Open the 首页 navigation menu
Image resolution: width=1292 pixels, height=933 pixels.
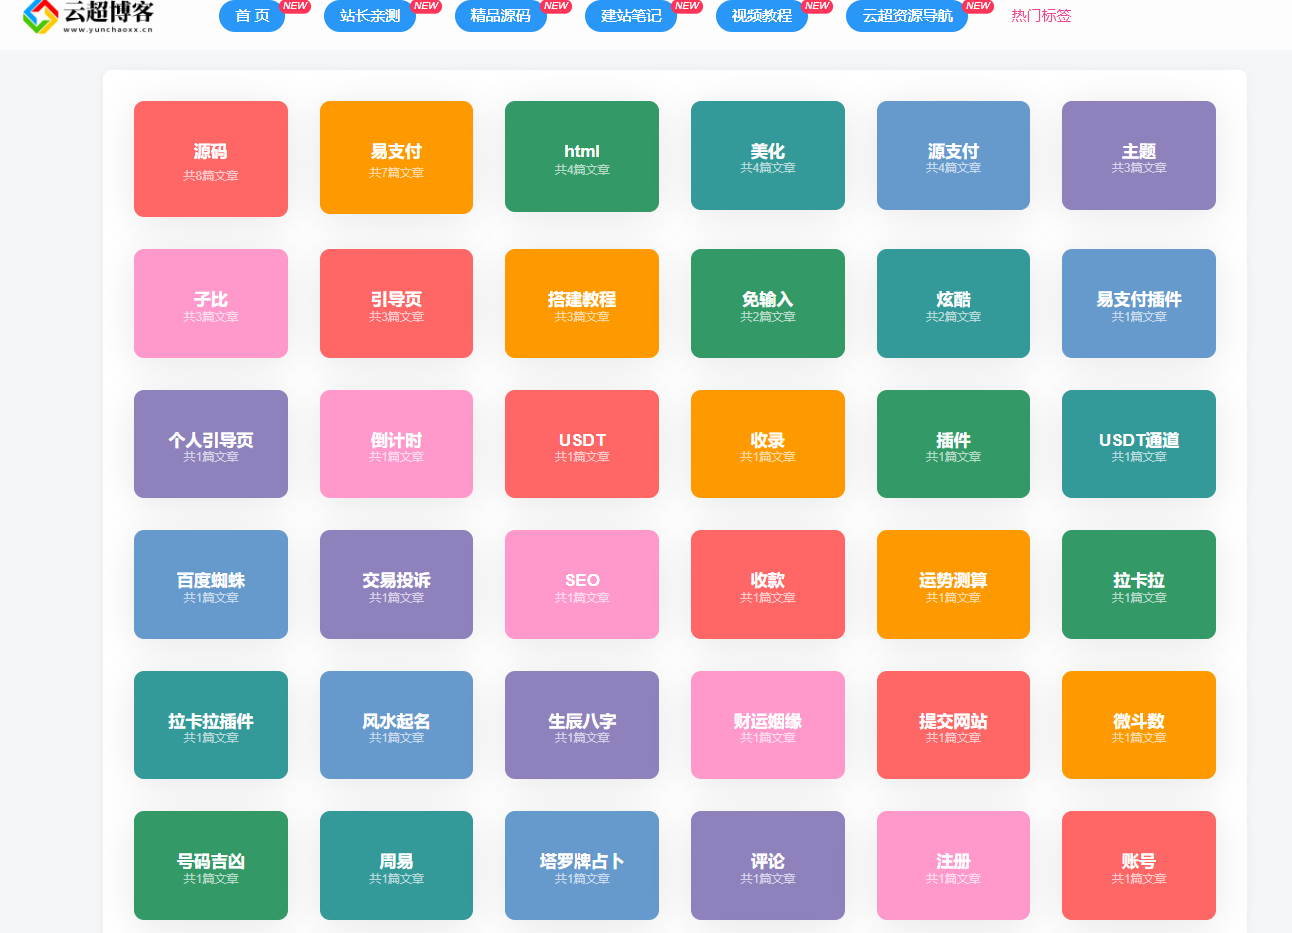(x=251, y=16)
